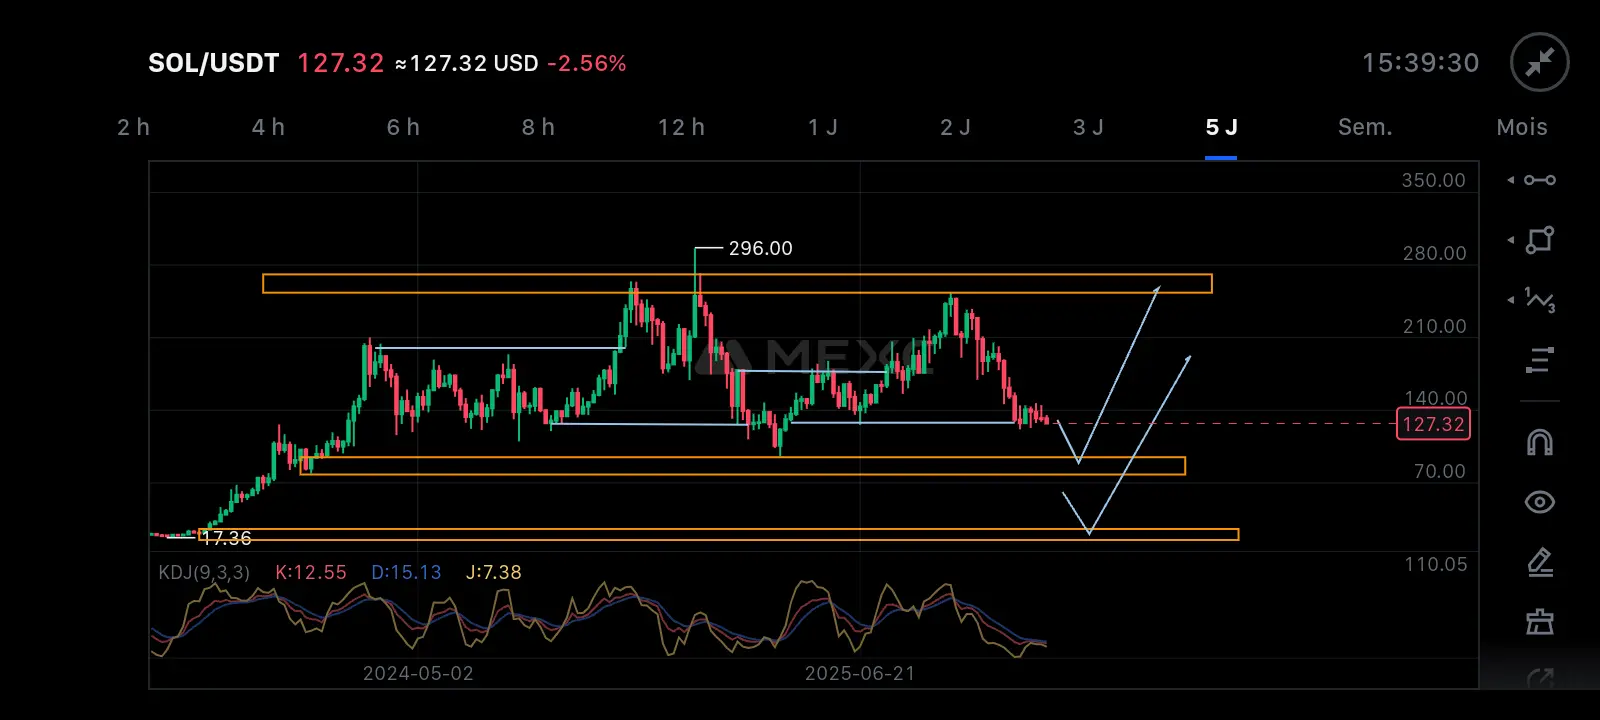Select the trend line drawing tool
Viewport: 1600px width, 720px height.
click(x=1540, y=180)
